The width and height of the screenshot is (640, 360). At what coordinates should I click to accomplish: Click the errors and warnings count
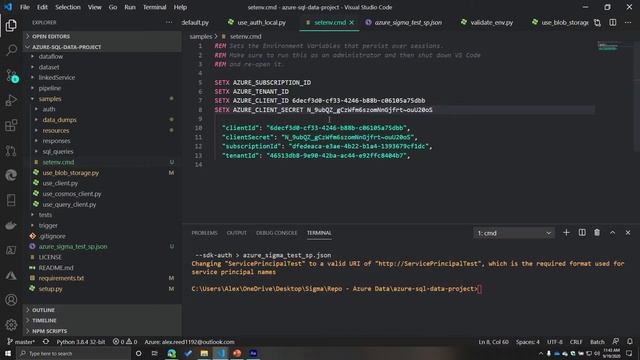124,342
